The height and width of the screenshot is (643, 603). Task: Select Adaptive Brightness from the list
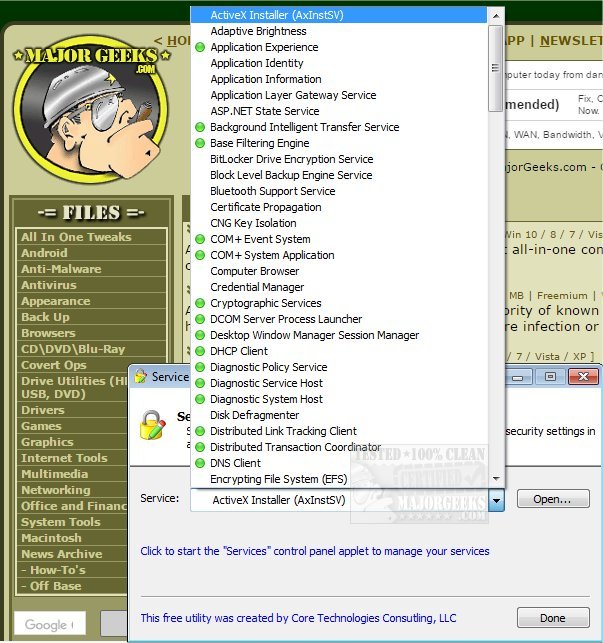click(339, 31)
